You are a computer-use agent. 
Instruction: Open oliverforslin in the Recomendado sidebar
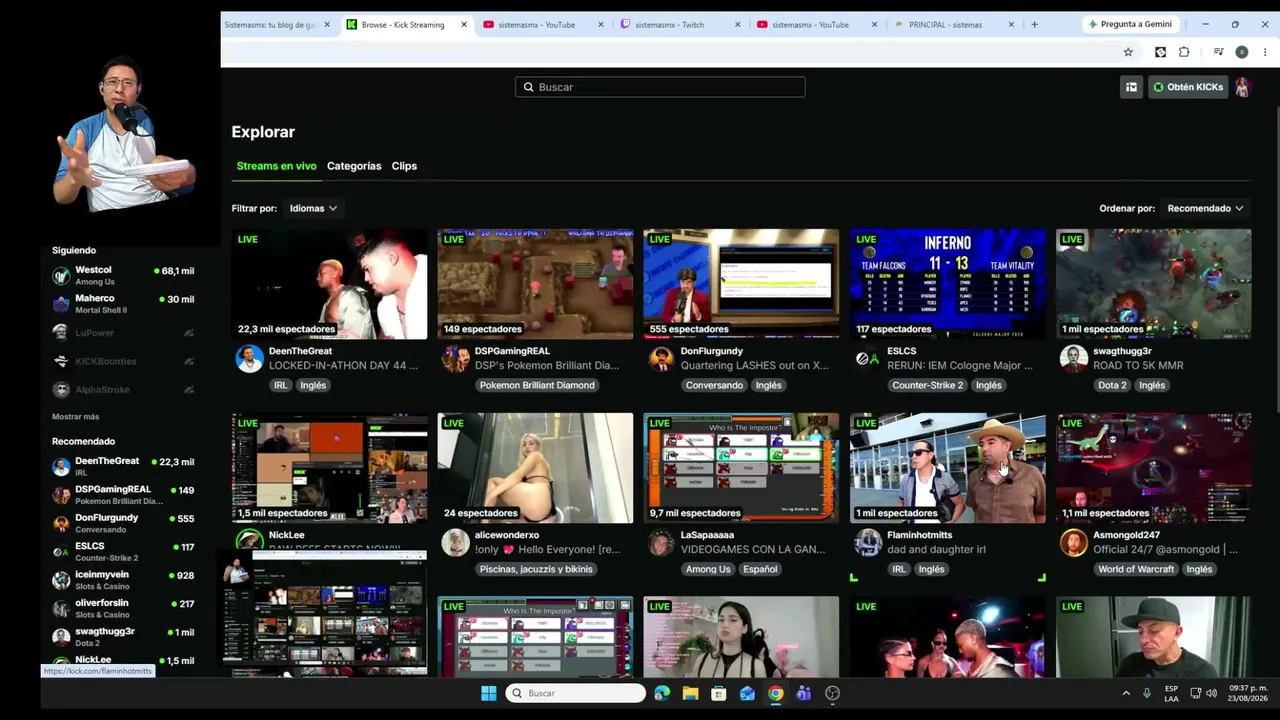point(123,608)
